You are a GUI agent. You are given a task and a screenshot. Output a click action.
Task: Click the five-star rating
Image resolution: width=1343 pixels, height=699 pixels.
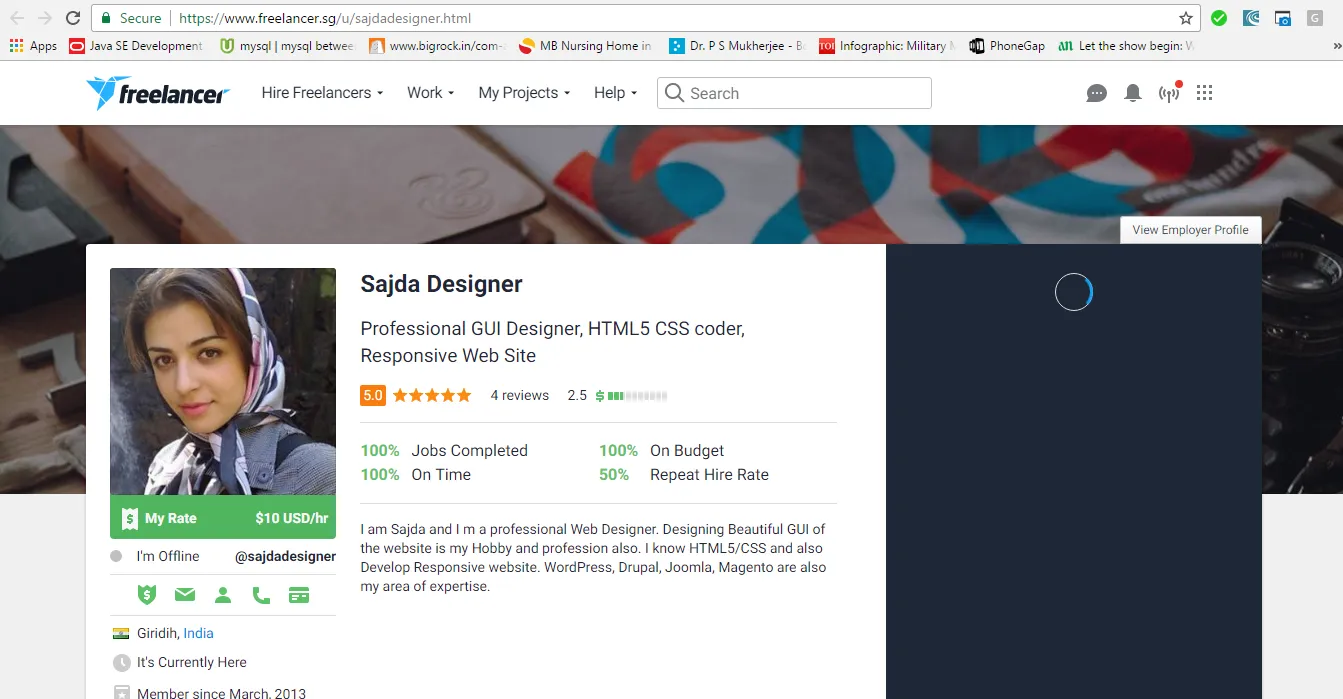click(432, 395)
